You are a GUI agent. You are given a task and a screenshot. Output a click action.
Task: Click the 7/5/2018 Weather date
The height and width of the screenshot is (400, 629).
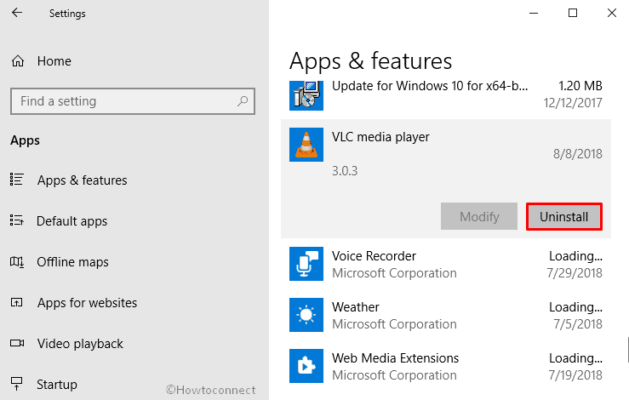[x=578, y=324]
